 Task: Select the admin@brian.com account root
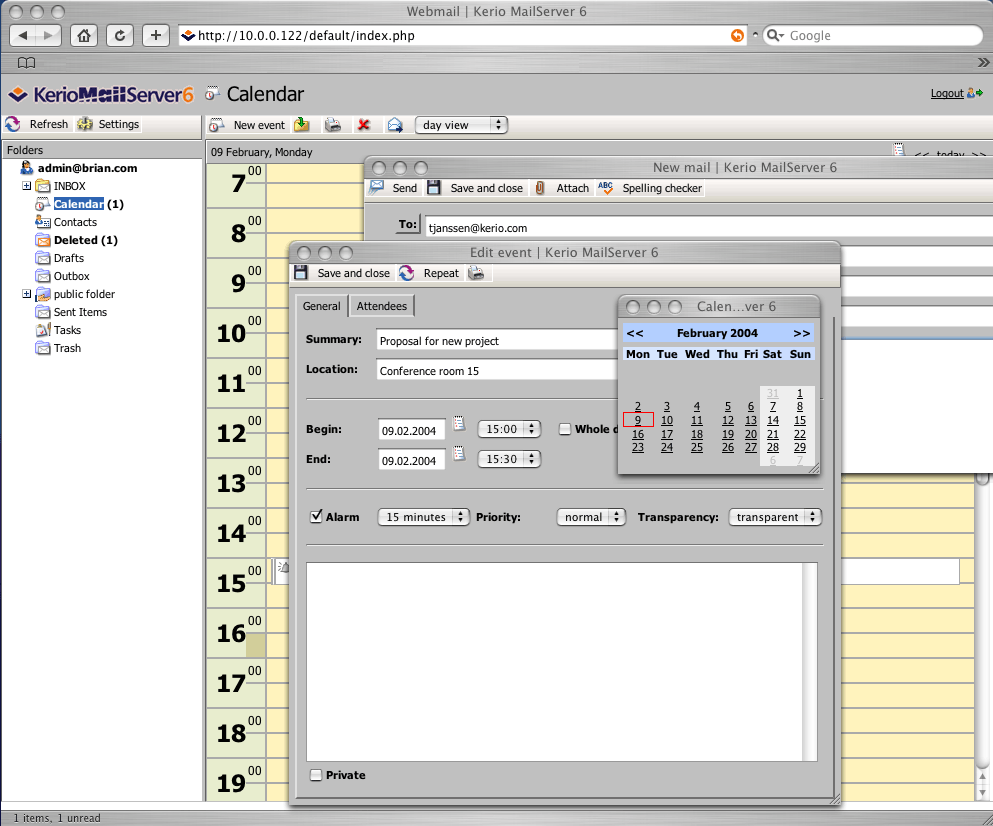(x=87, y=168)
